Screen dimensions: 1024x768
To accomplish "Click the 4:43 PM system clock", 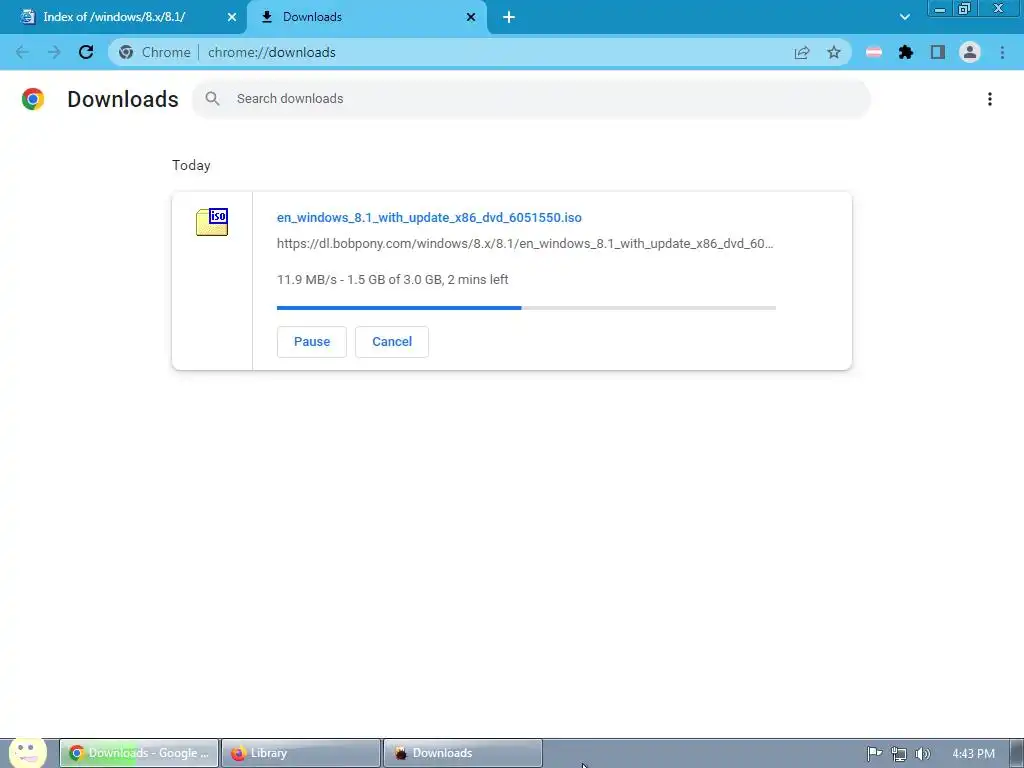I will (x=973, y=754).
